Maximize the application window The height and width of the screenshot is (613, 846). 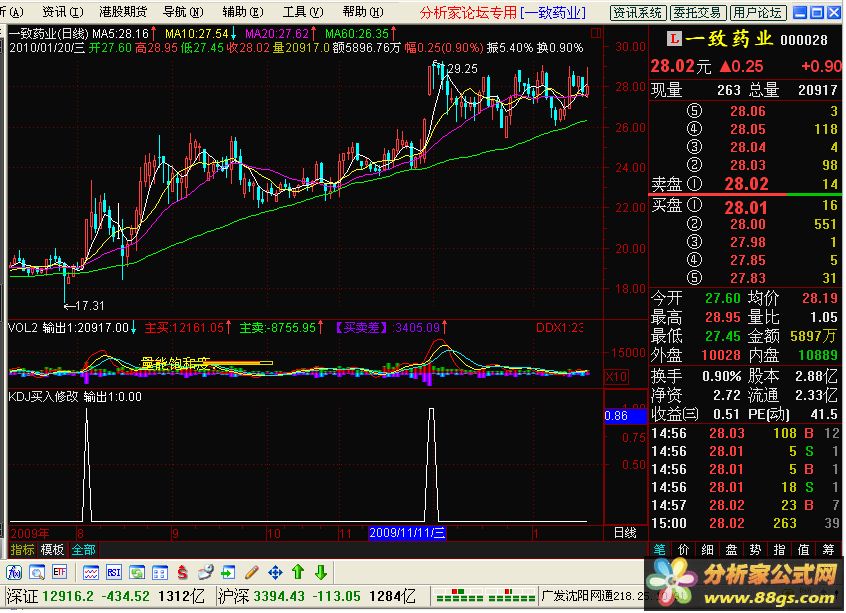[817, 12]
